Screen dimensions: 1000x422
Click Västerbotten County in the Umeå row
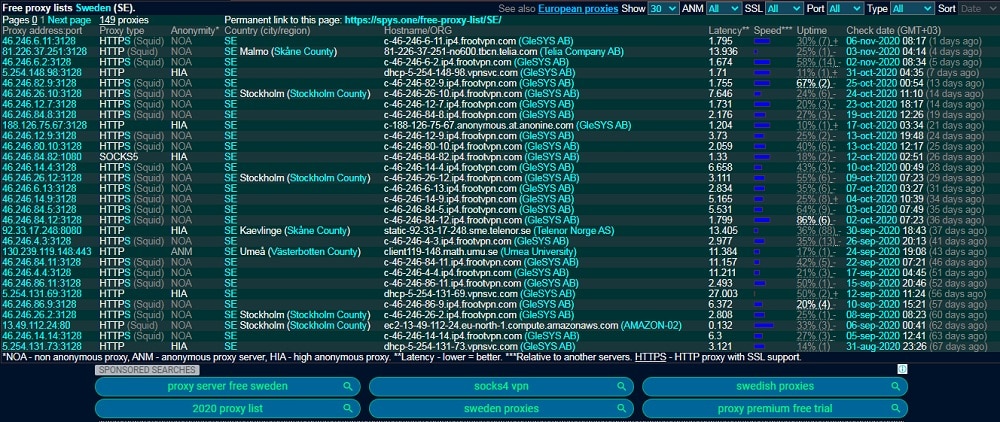click(314, 252)
